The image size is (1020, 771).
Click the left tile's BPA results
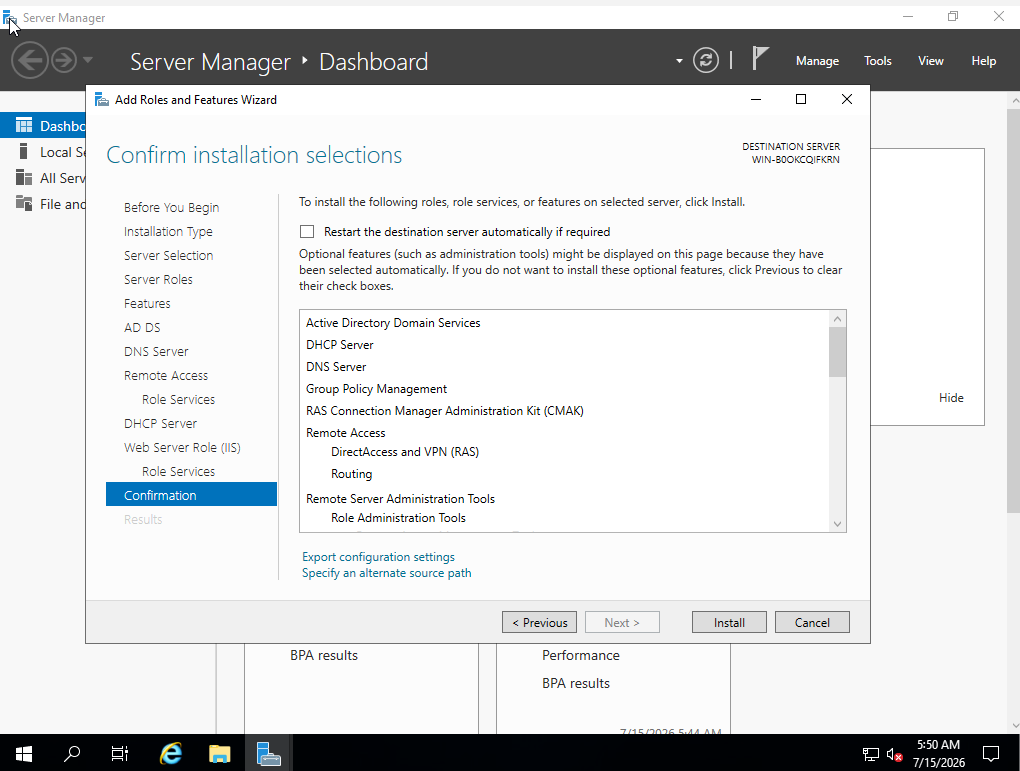(x=323, y=655)
